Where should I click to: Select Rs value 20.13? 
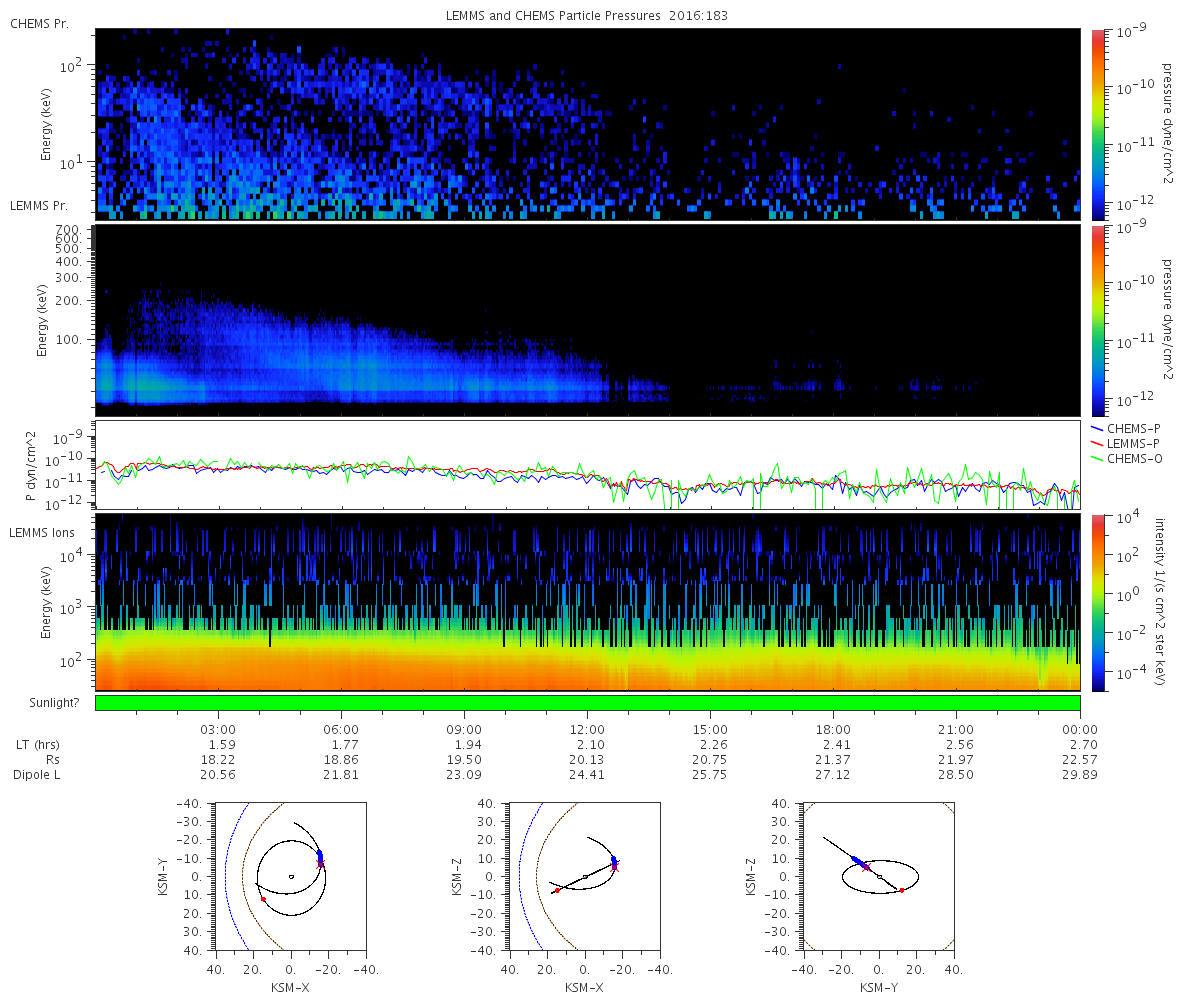(587, 760)
